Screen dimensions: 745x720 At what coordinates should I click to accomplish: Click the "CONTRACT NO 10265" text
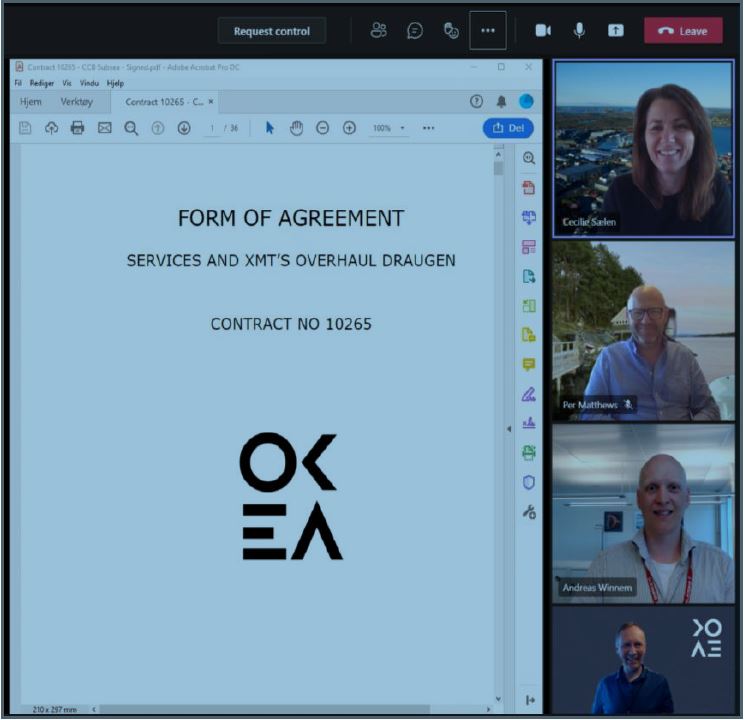point(291,324)
